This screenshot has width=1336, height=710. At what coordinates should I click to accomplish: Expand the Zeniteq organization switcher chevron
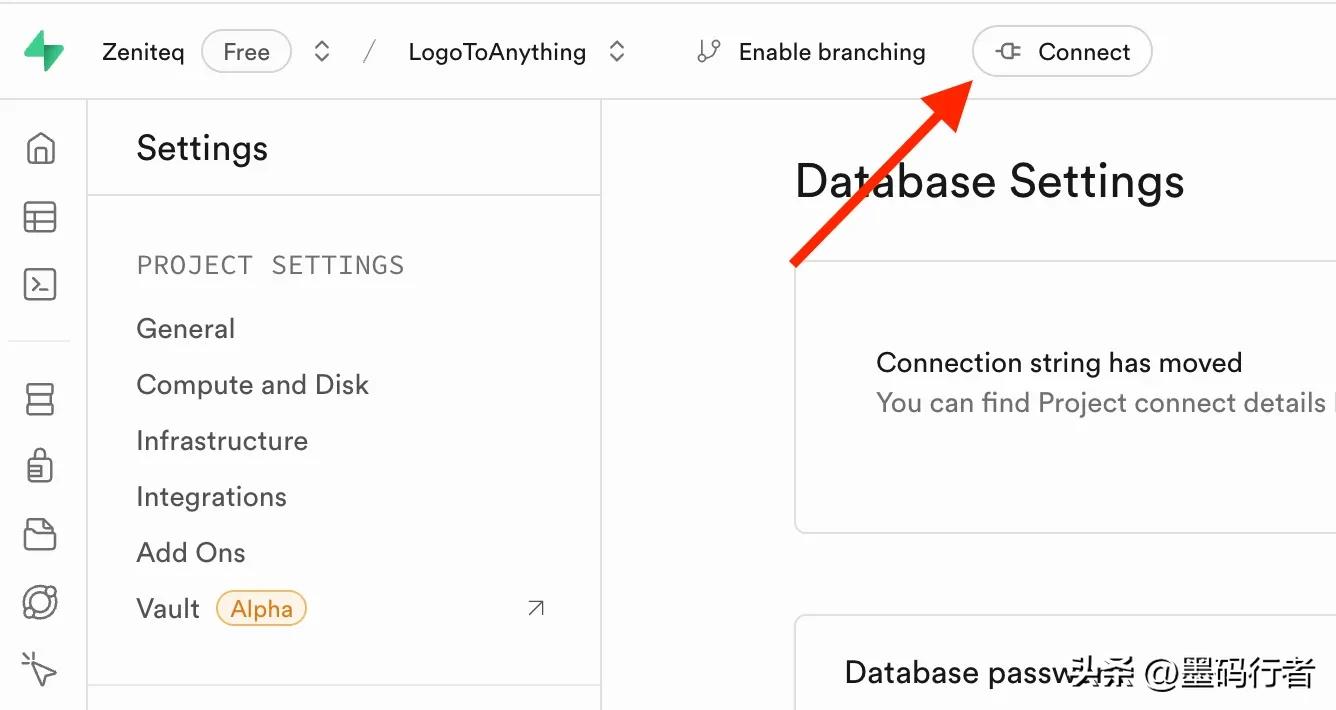(x=322, y=52)
